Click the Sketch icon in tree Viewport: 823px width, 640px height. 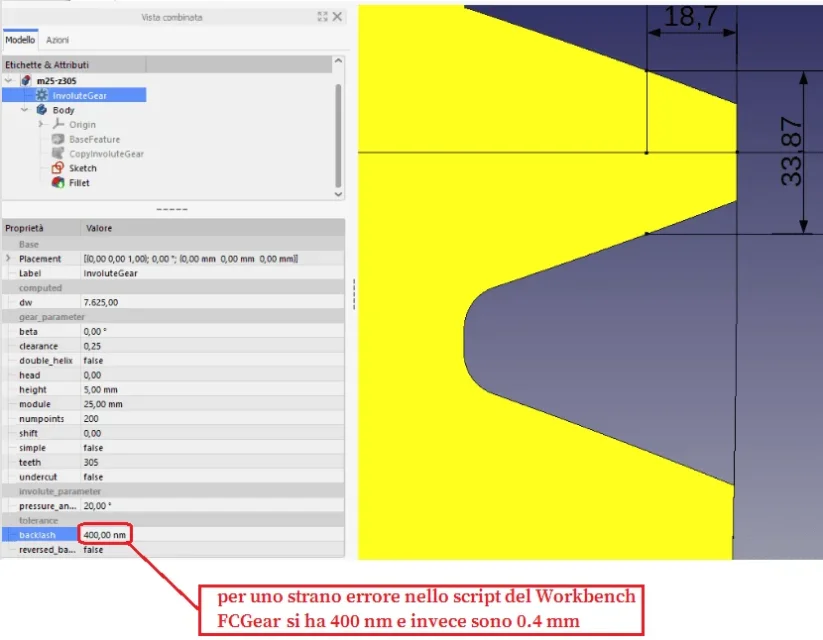(58, 168)
